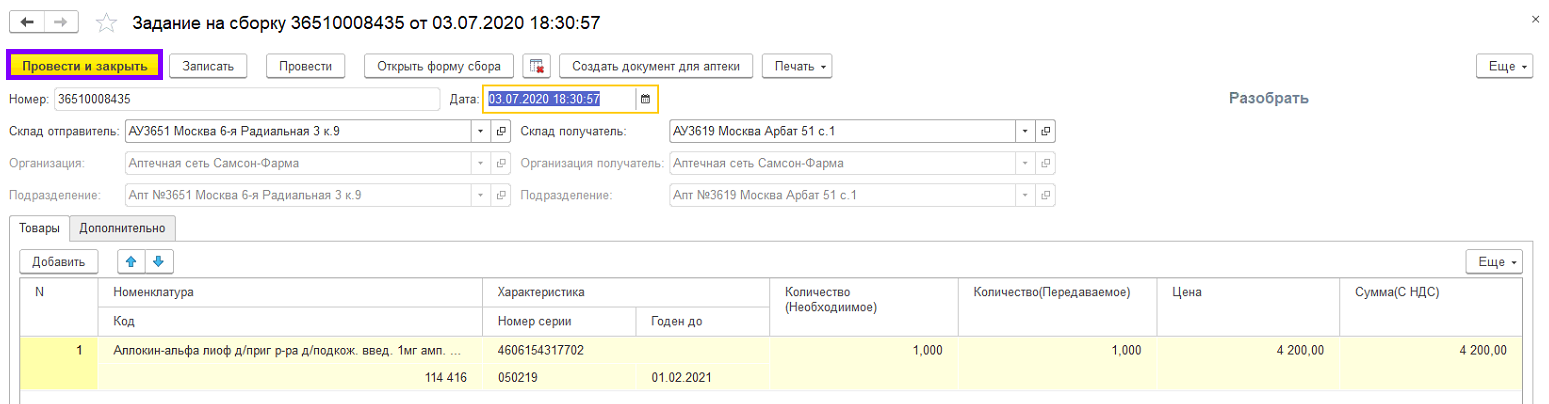This screenshot has width=1549, height=404.
Task: Click the Номер input field
Action: click(x=246, y=99)
